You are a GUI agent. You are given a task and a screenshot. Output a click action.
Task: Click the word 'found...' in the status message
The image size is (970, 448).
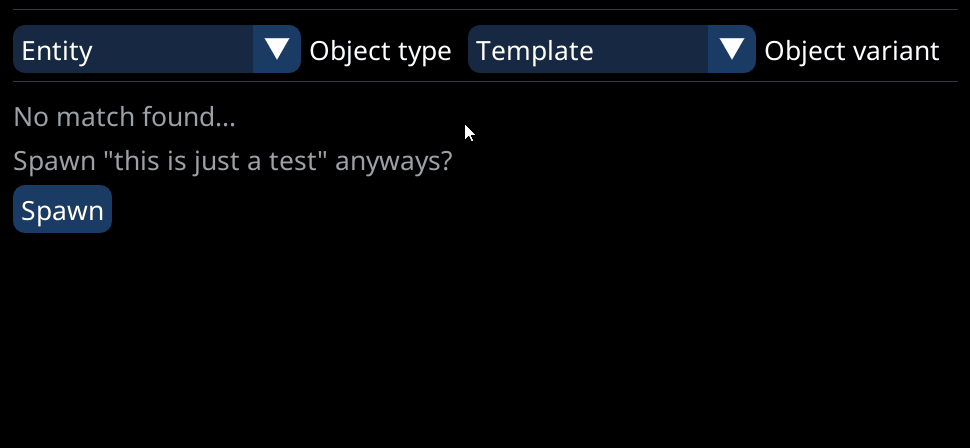pos(194,118)
